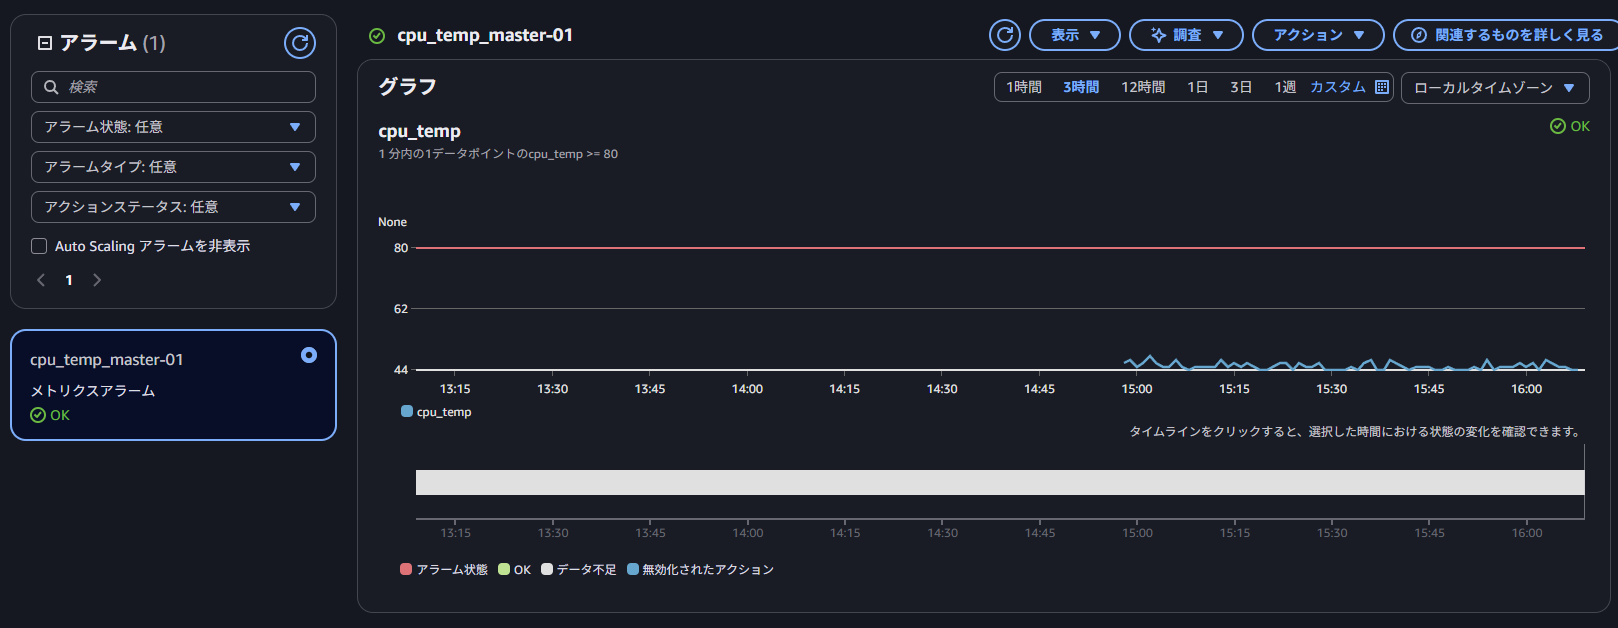Open the cpu_temp_master-01 alarm card
The image size is (1618, 628).
point(173,385)
